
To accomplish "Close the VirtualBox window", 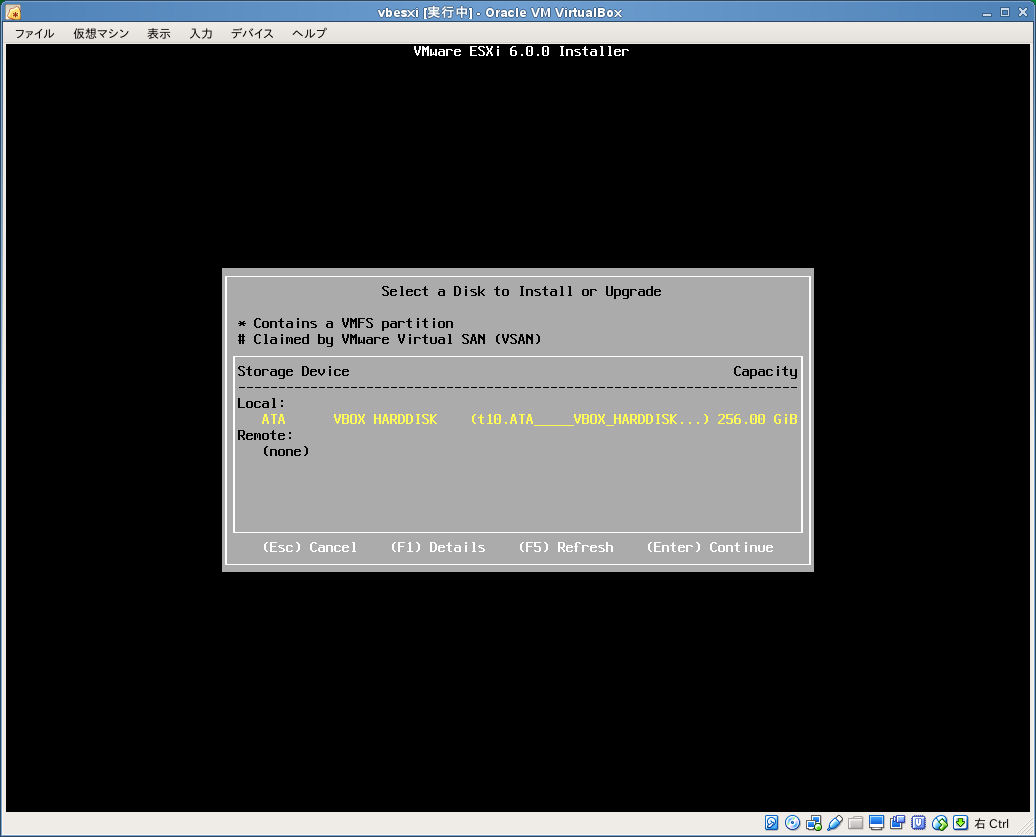I will tap(1023, 13).
